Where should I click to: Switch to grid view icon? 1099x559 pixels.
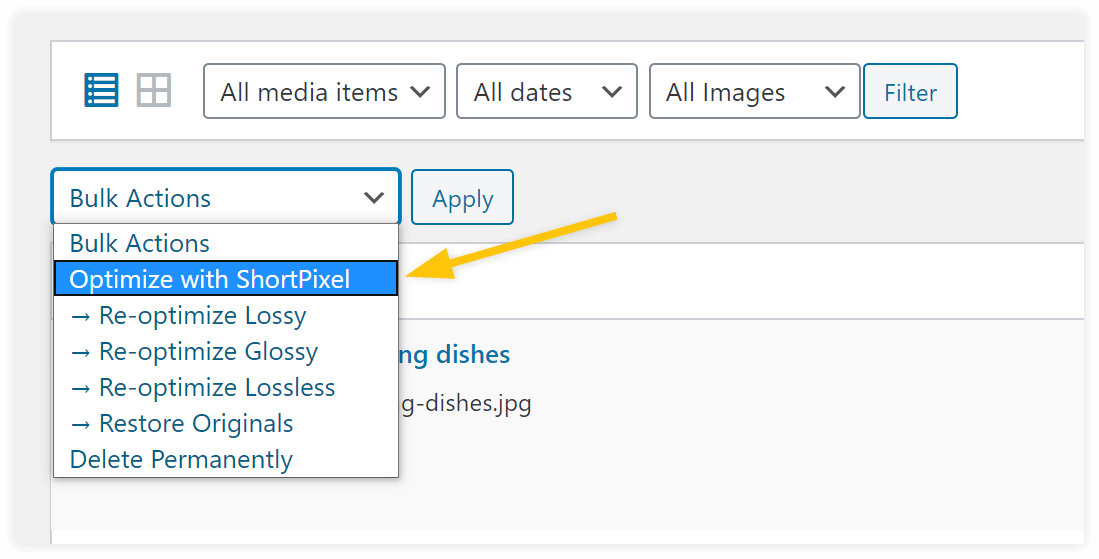tap(153, 90)
